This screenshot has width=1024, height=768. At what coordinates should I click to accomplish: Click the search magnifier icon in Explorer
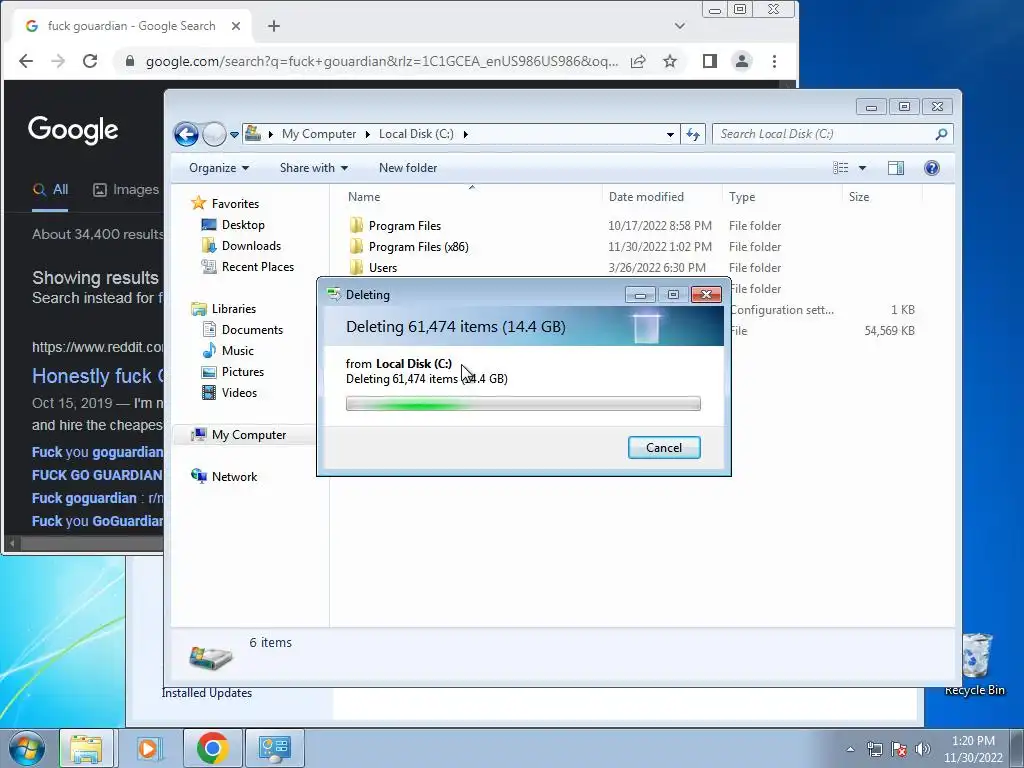pyautogui.click(x=941, y=134)
